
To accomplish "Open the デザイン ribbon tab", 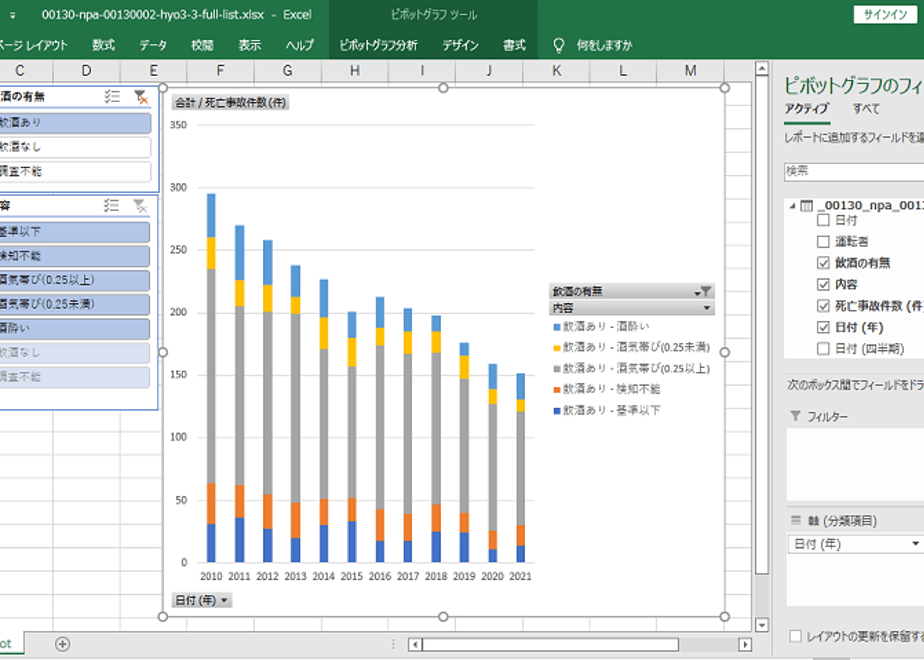I will tap(461, 45).
